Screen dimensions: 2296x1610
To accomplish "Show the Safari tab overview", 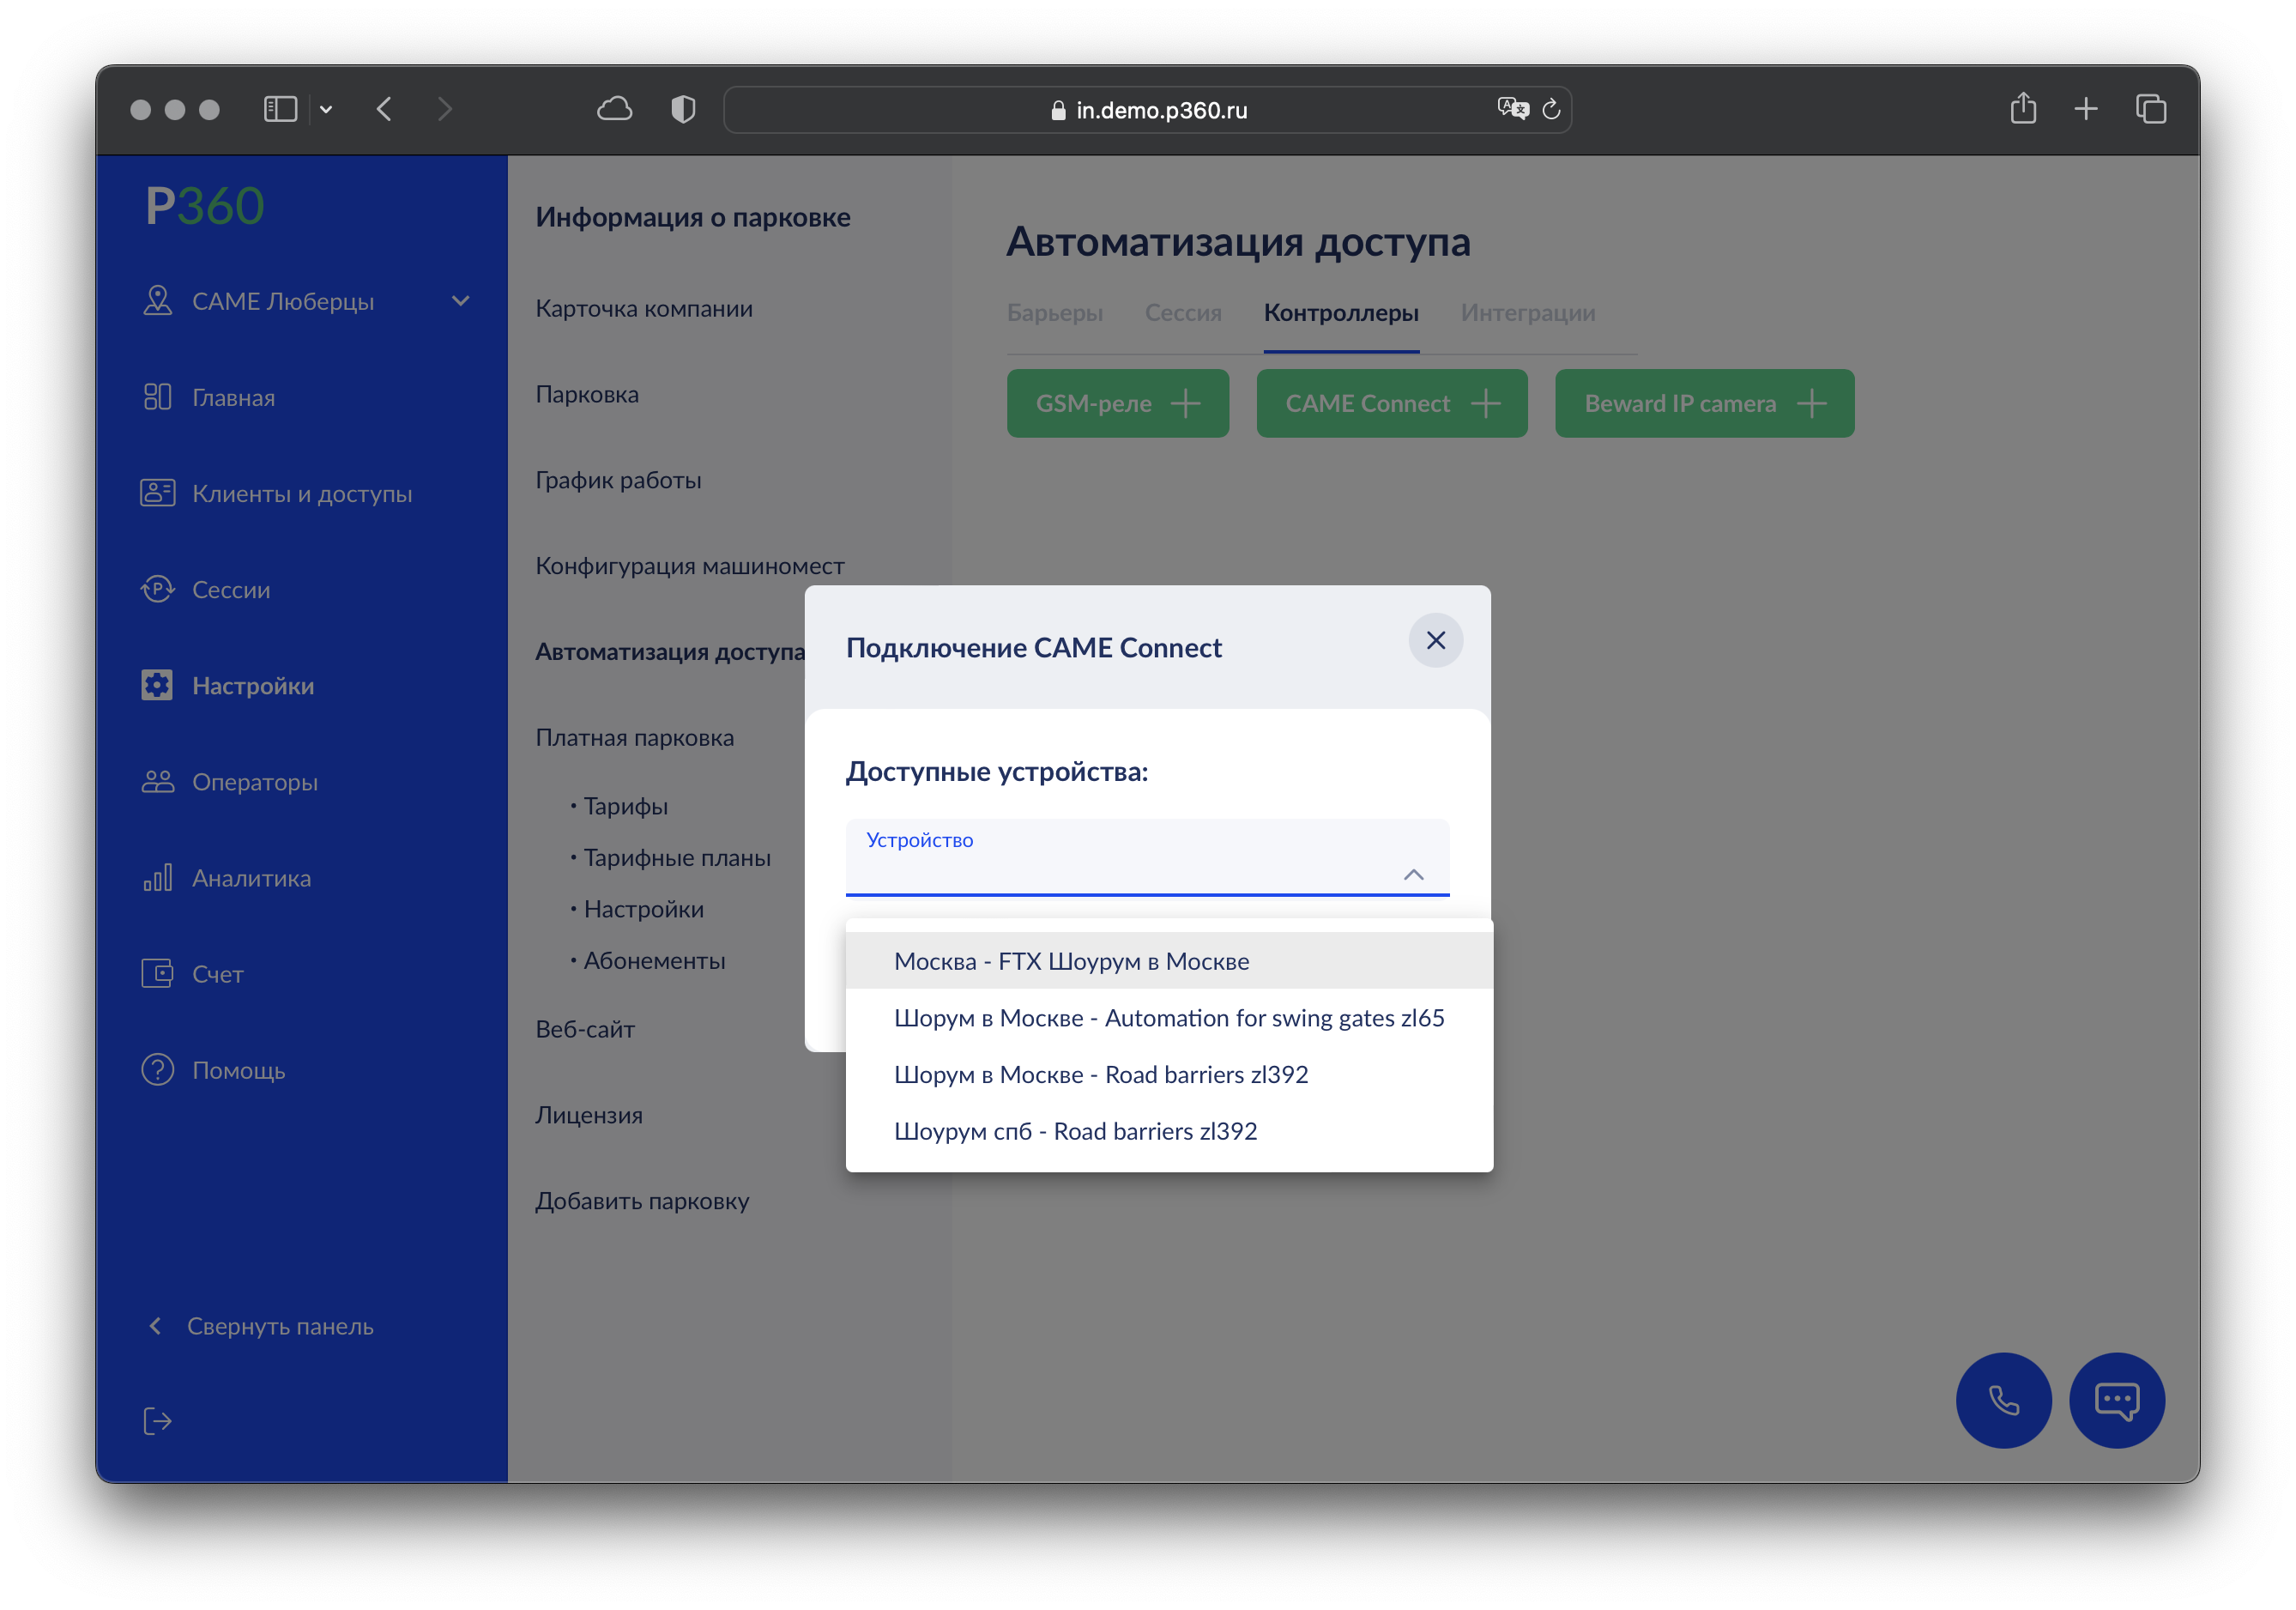I will pyautogui.click(x=2150, y=109).
